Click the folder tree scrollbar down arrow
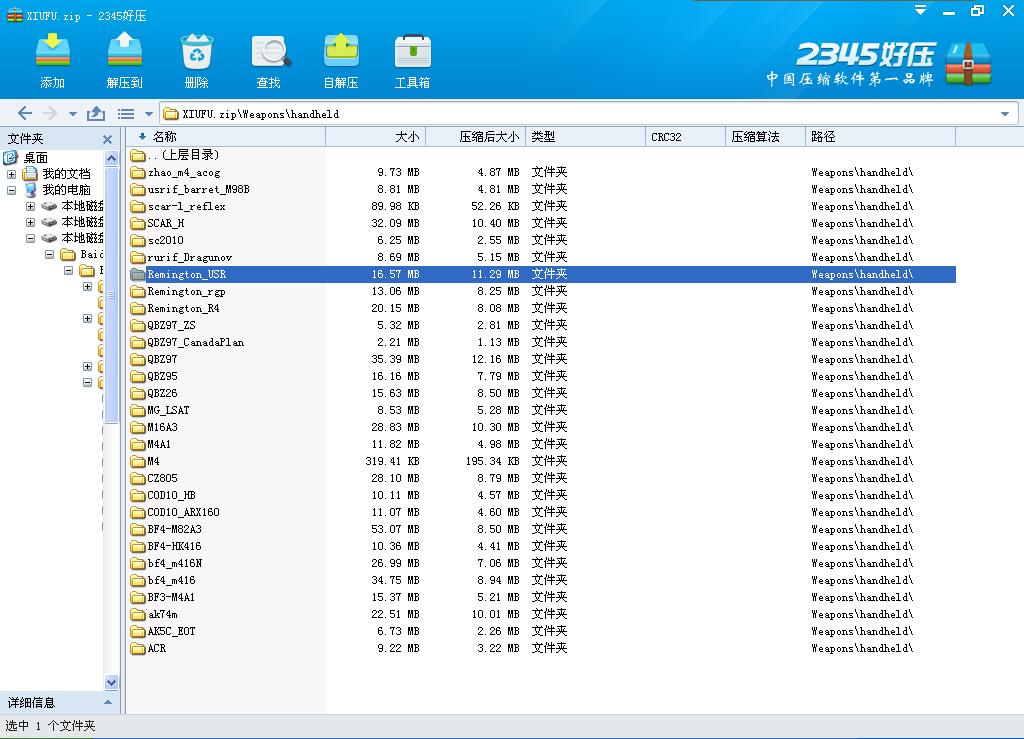This screenshot has width=1024, height=739. [x=111, y=682]
